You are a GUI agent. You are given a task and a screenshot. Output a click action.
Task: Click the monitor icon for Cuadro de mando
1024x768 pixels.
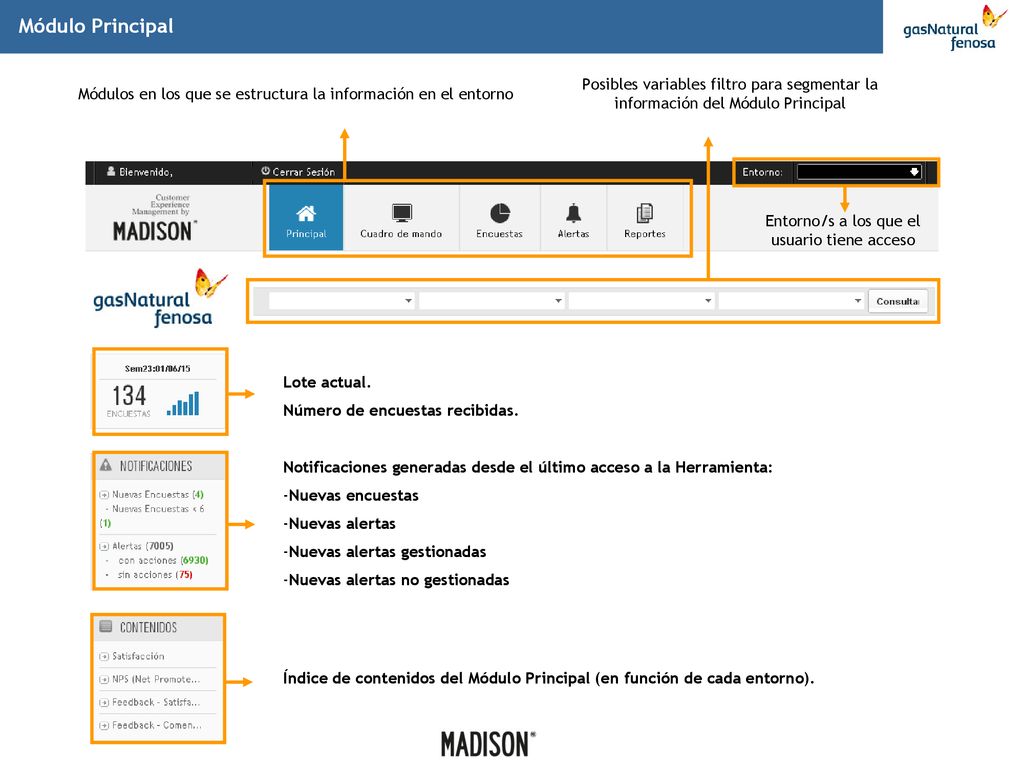click(402, 213)
